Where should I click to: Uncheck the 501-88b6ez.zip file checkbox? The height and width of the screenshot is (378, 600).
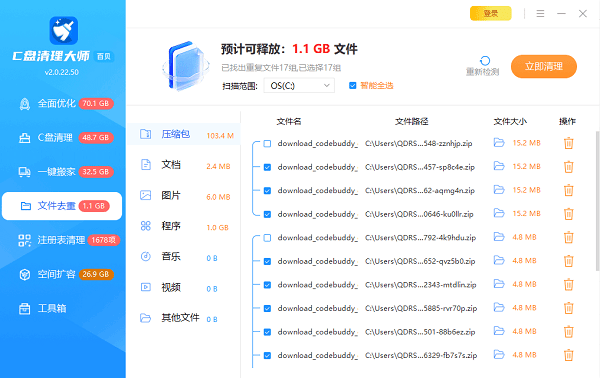coord(267,332)
